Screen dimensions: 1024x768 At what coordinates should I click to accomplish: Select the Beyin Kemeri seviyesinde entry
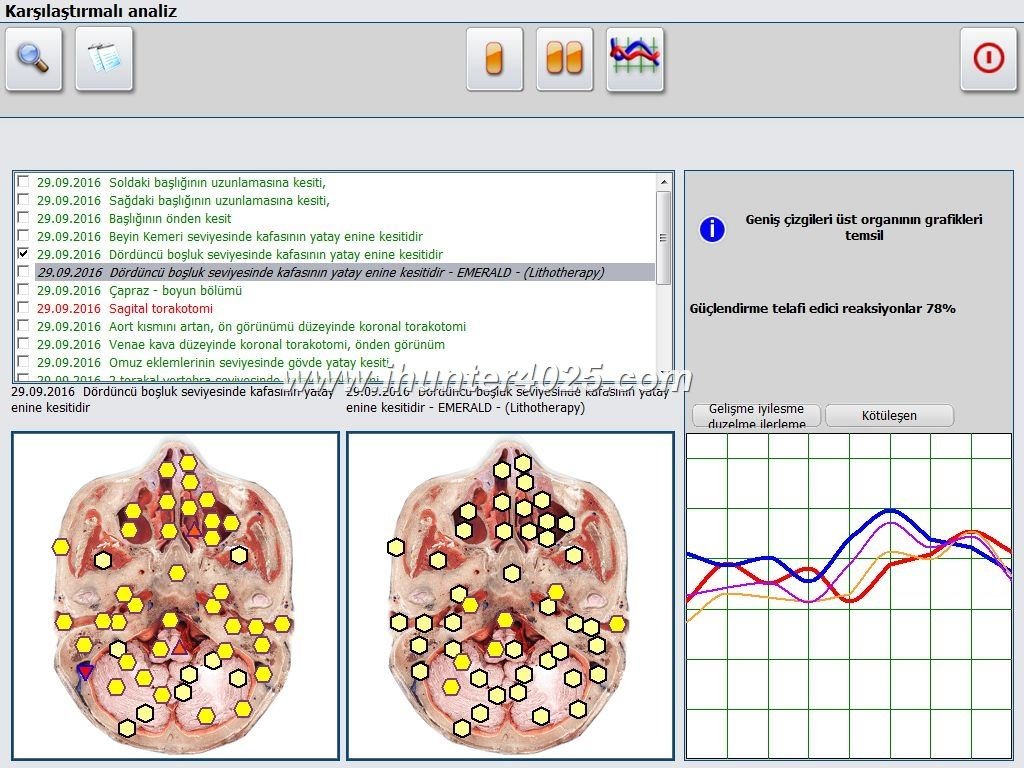click(200, 237)
